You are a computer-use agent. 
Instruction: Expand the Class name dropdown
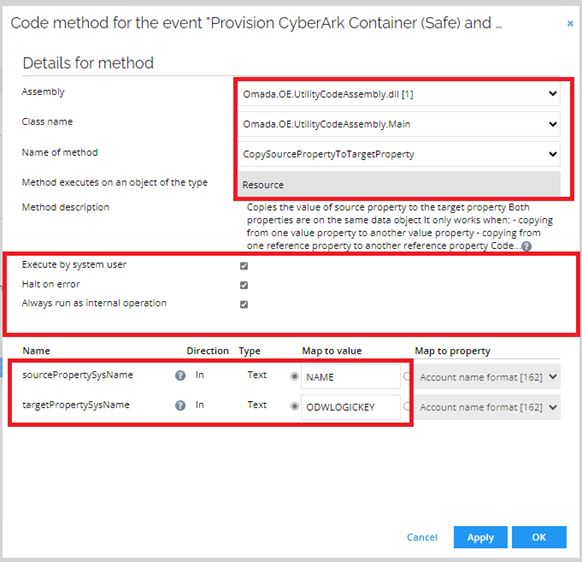(399, 124)
